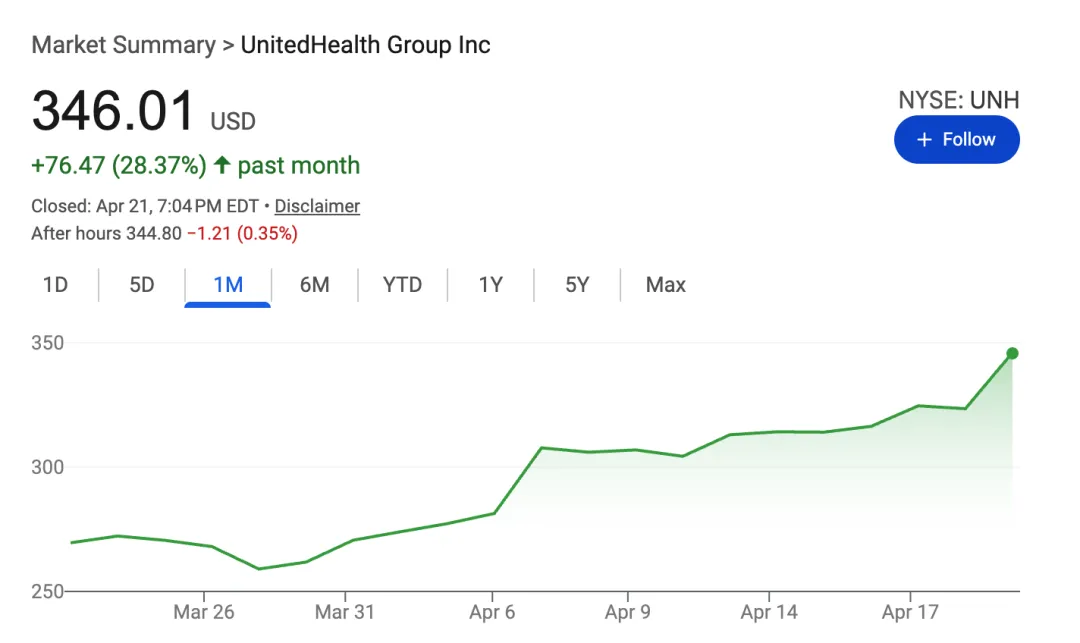
Task: Click the Apr 6 date axis label
Action: coord(492,612)
